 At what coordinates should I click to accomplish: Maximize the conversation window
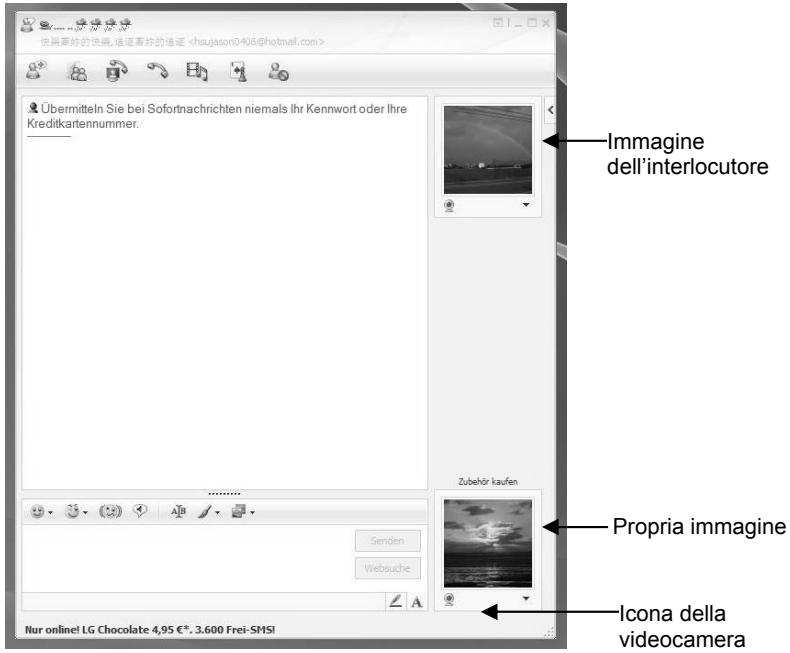point(532,22)
